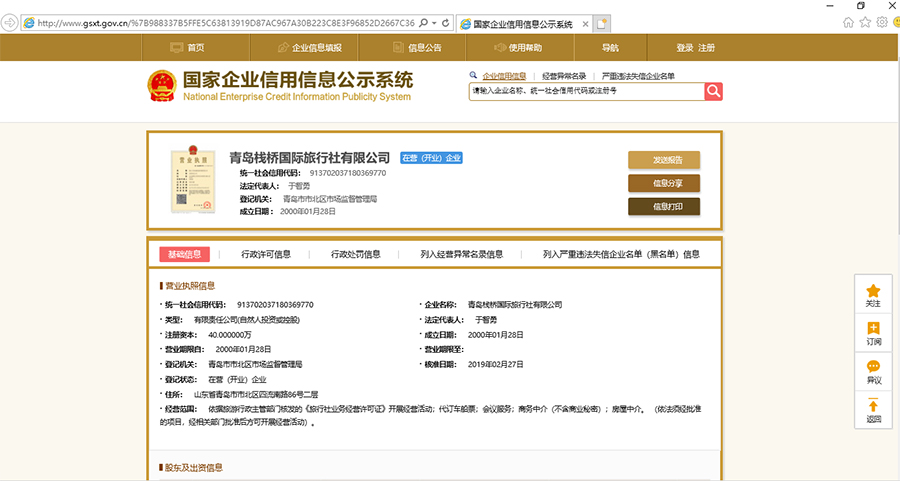Open a new browser tab
This screenshot has height=481, width=900.
point(601,24)
